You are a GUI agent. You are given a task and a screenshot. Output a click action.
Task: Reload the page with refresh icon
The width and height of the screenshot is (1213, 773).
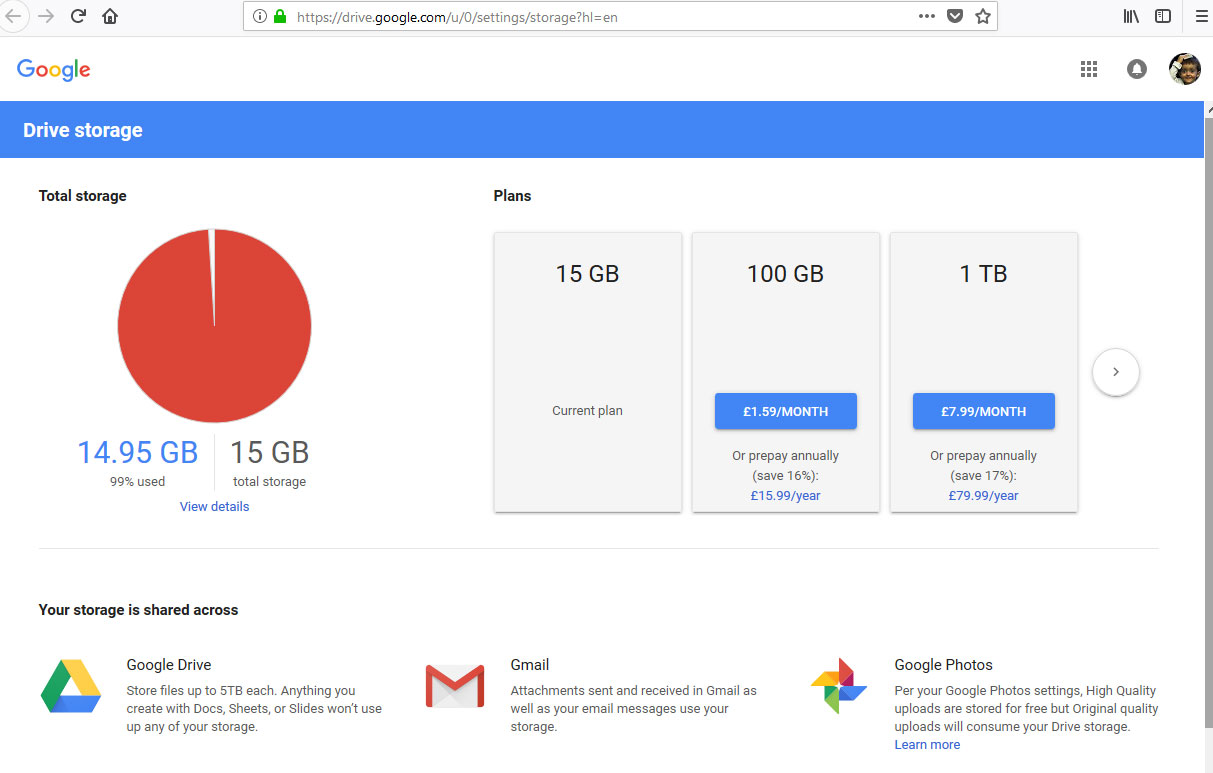(78, 16)
